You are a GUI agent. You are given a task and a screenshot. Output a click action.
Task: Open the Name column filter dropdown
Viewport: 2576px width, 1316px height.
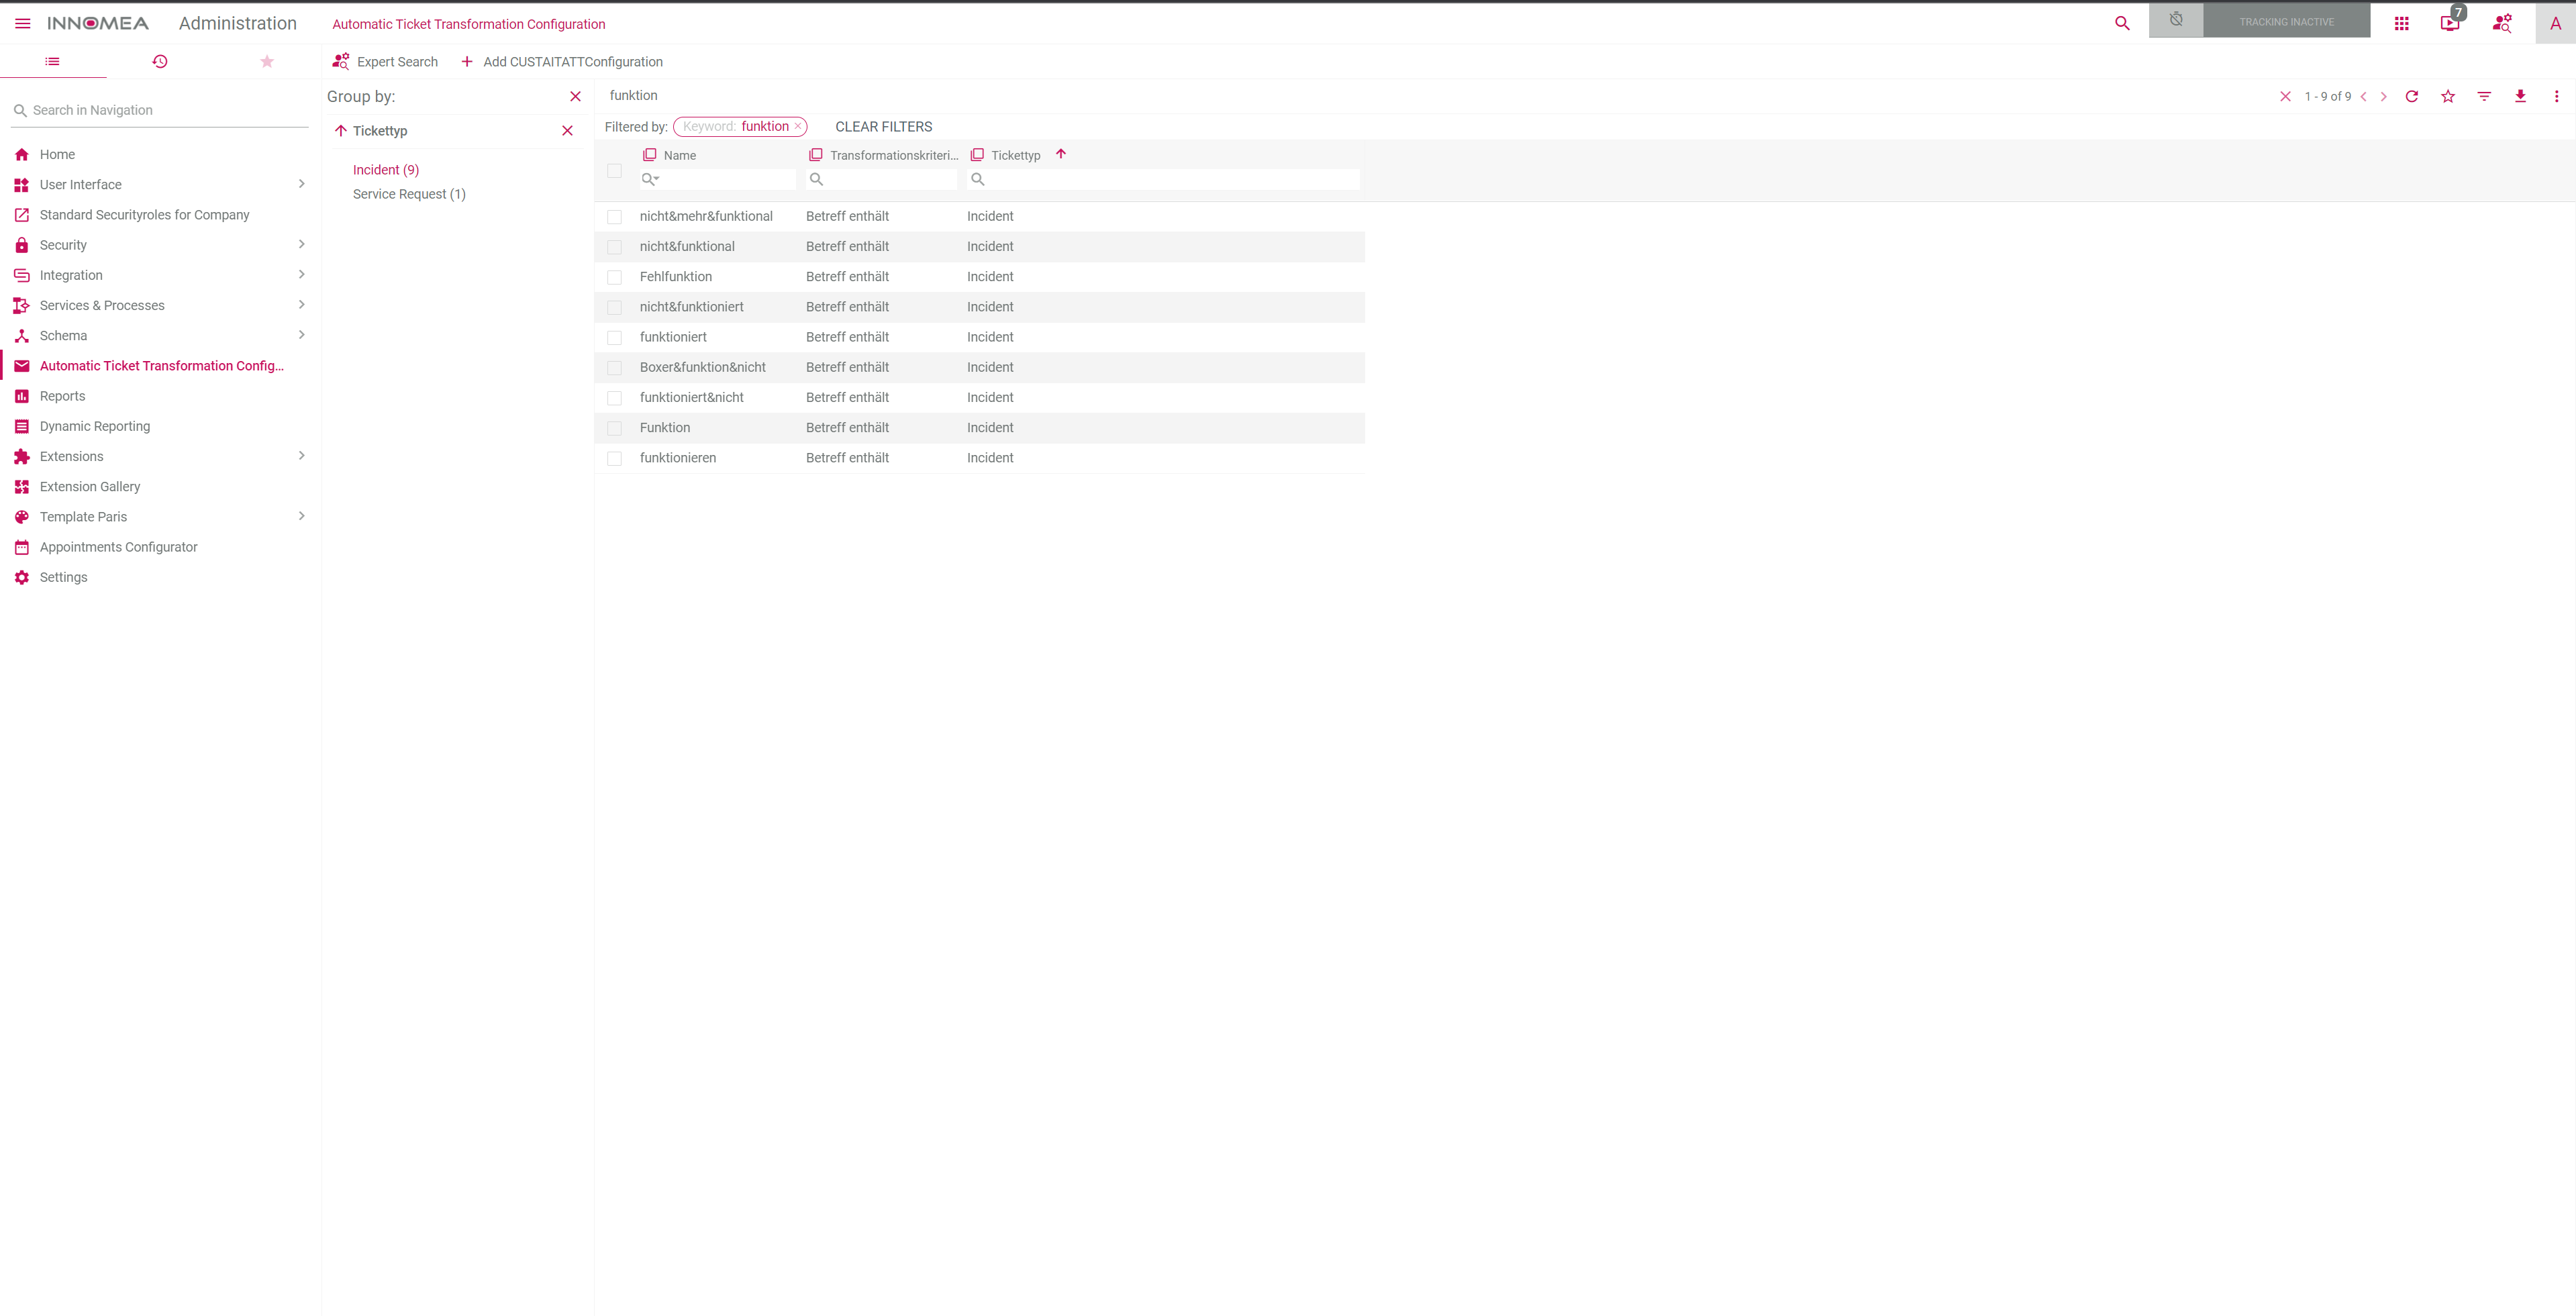coord(650,179)
